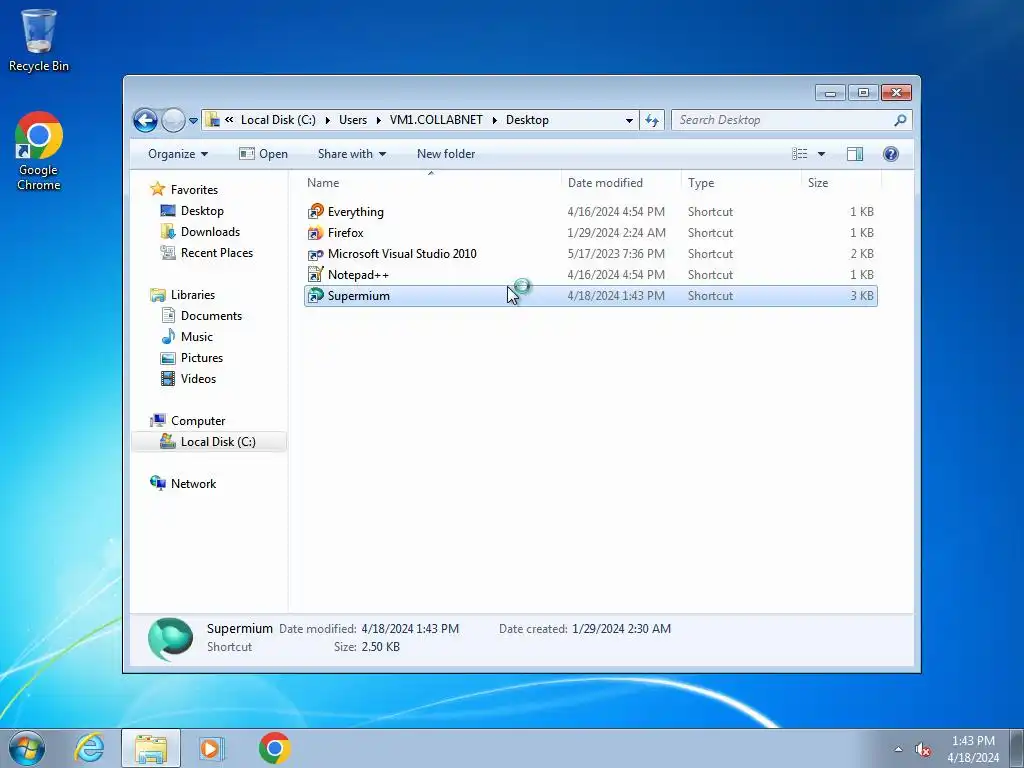This screenshot has height=768, width=1024.
Task: Go back with the Explorer Back arrow
Action: click(145, 120)
